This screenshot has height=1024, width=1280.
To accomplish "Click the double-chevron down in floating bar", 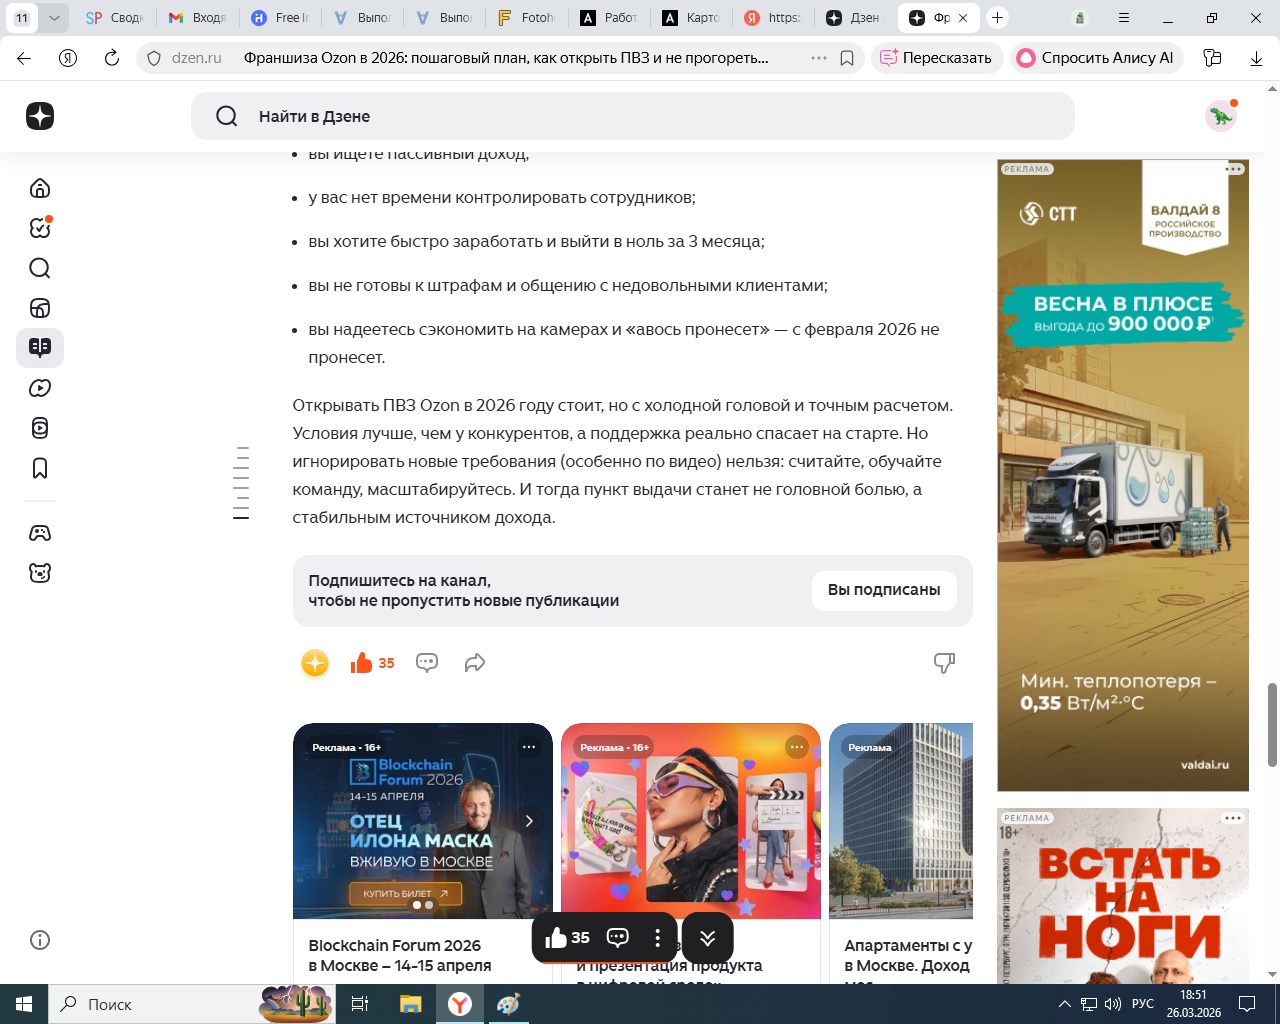I will tap(708, 938).
